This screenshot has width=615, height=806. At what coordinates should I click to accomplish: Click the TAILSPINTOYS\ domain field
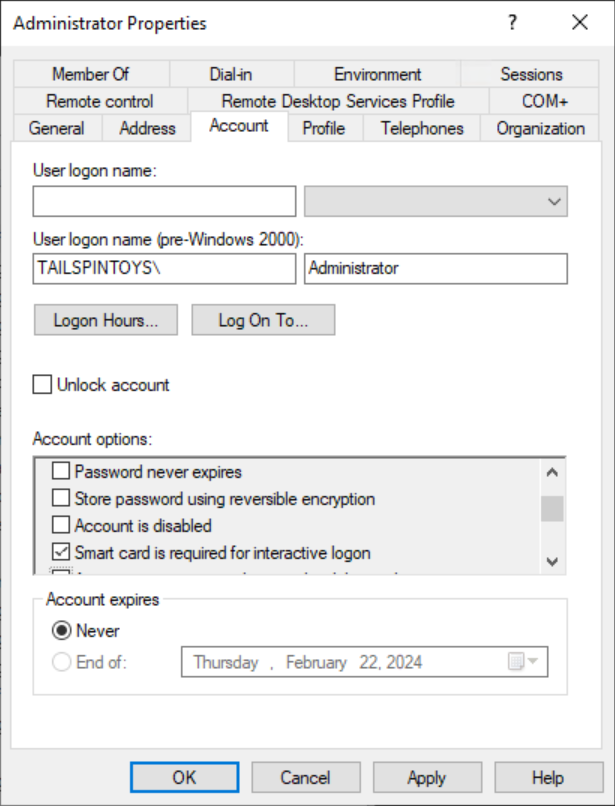point(165,268)
